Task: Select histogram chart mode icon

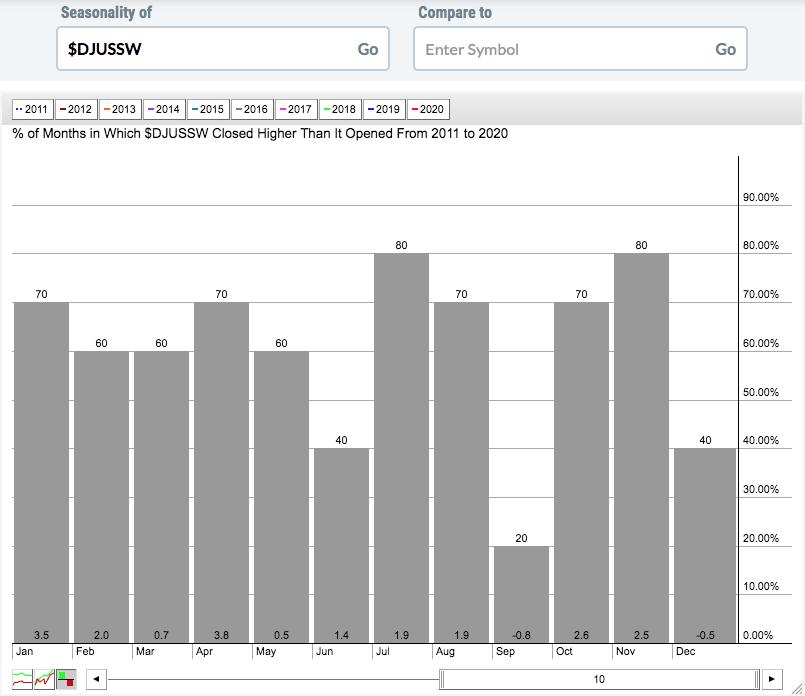Action: pos(66,679)
